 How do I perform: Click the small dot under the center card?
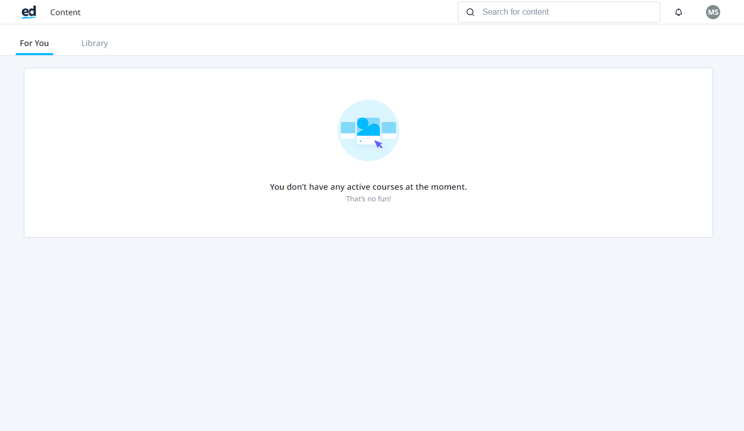coord(360,141)
